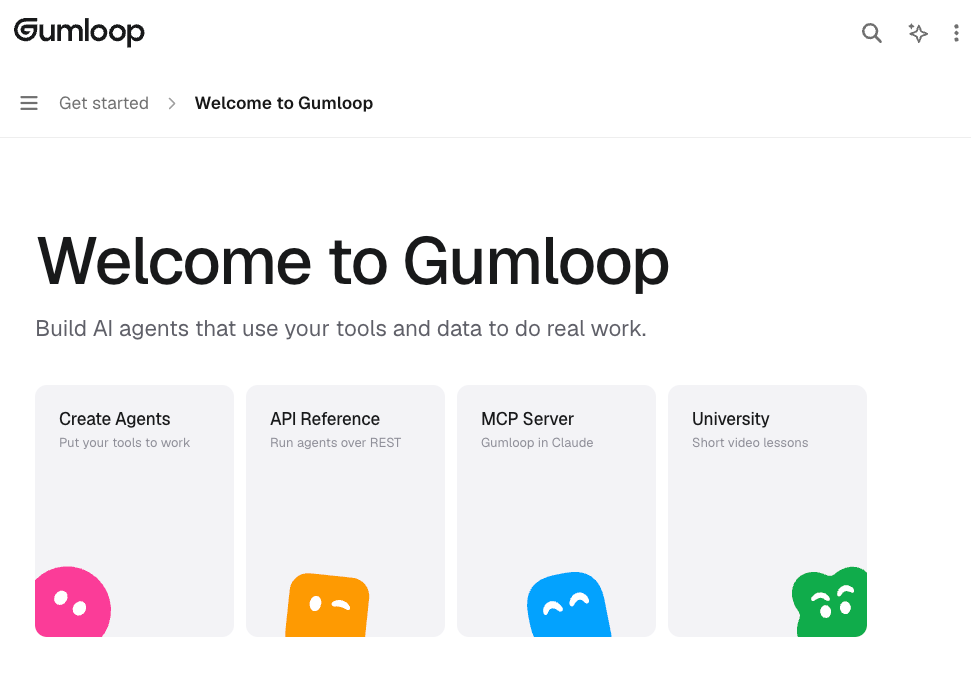Open the three-dot more options menu
Image resolution: width=971 pixels, height=678 pixels.
(956, 33)
